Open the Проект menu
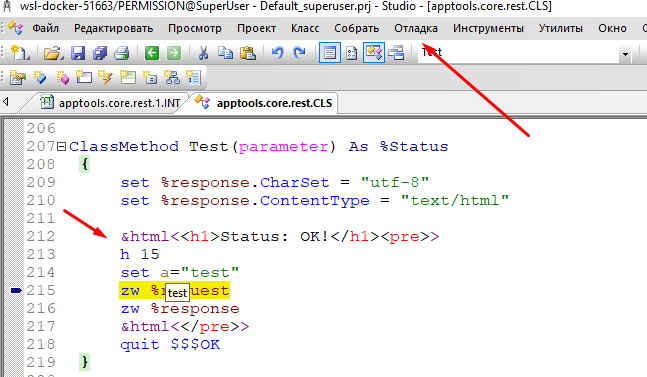 tap(256, 28)
